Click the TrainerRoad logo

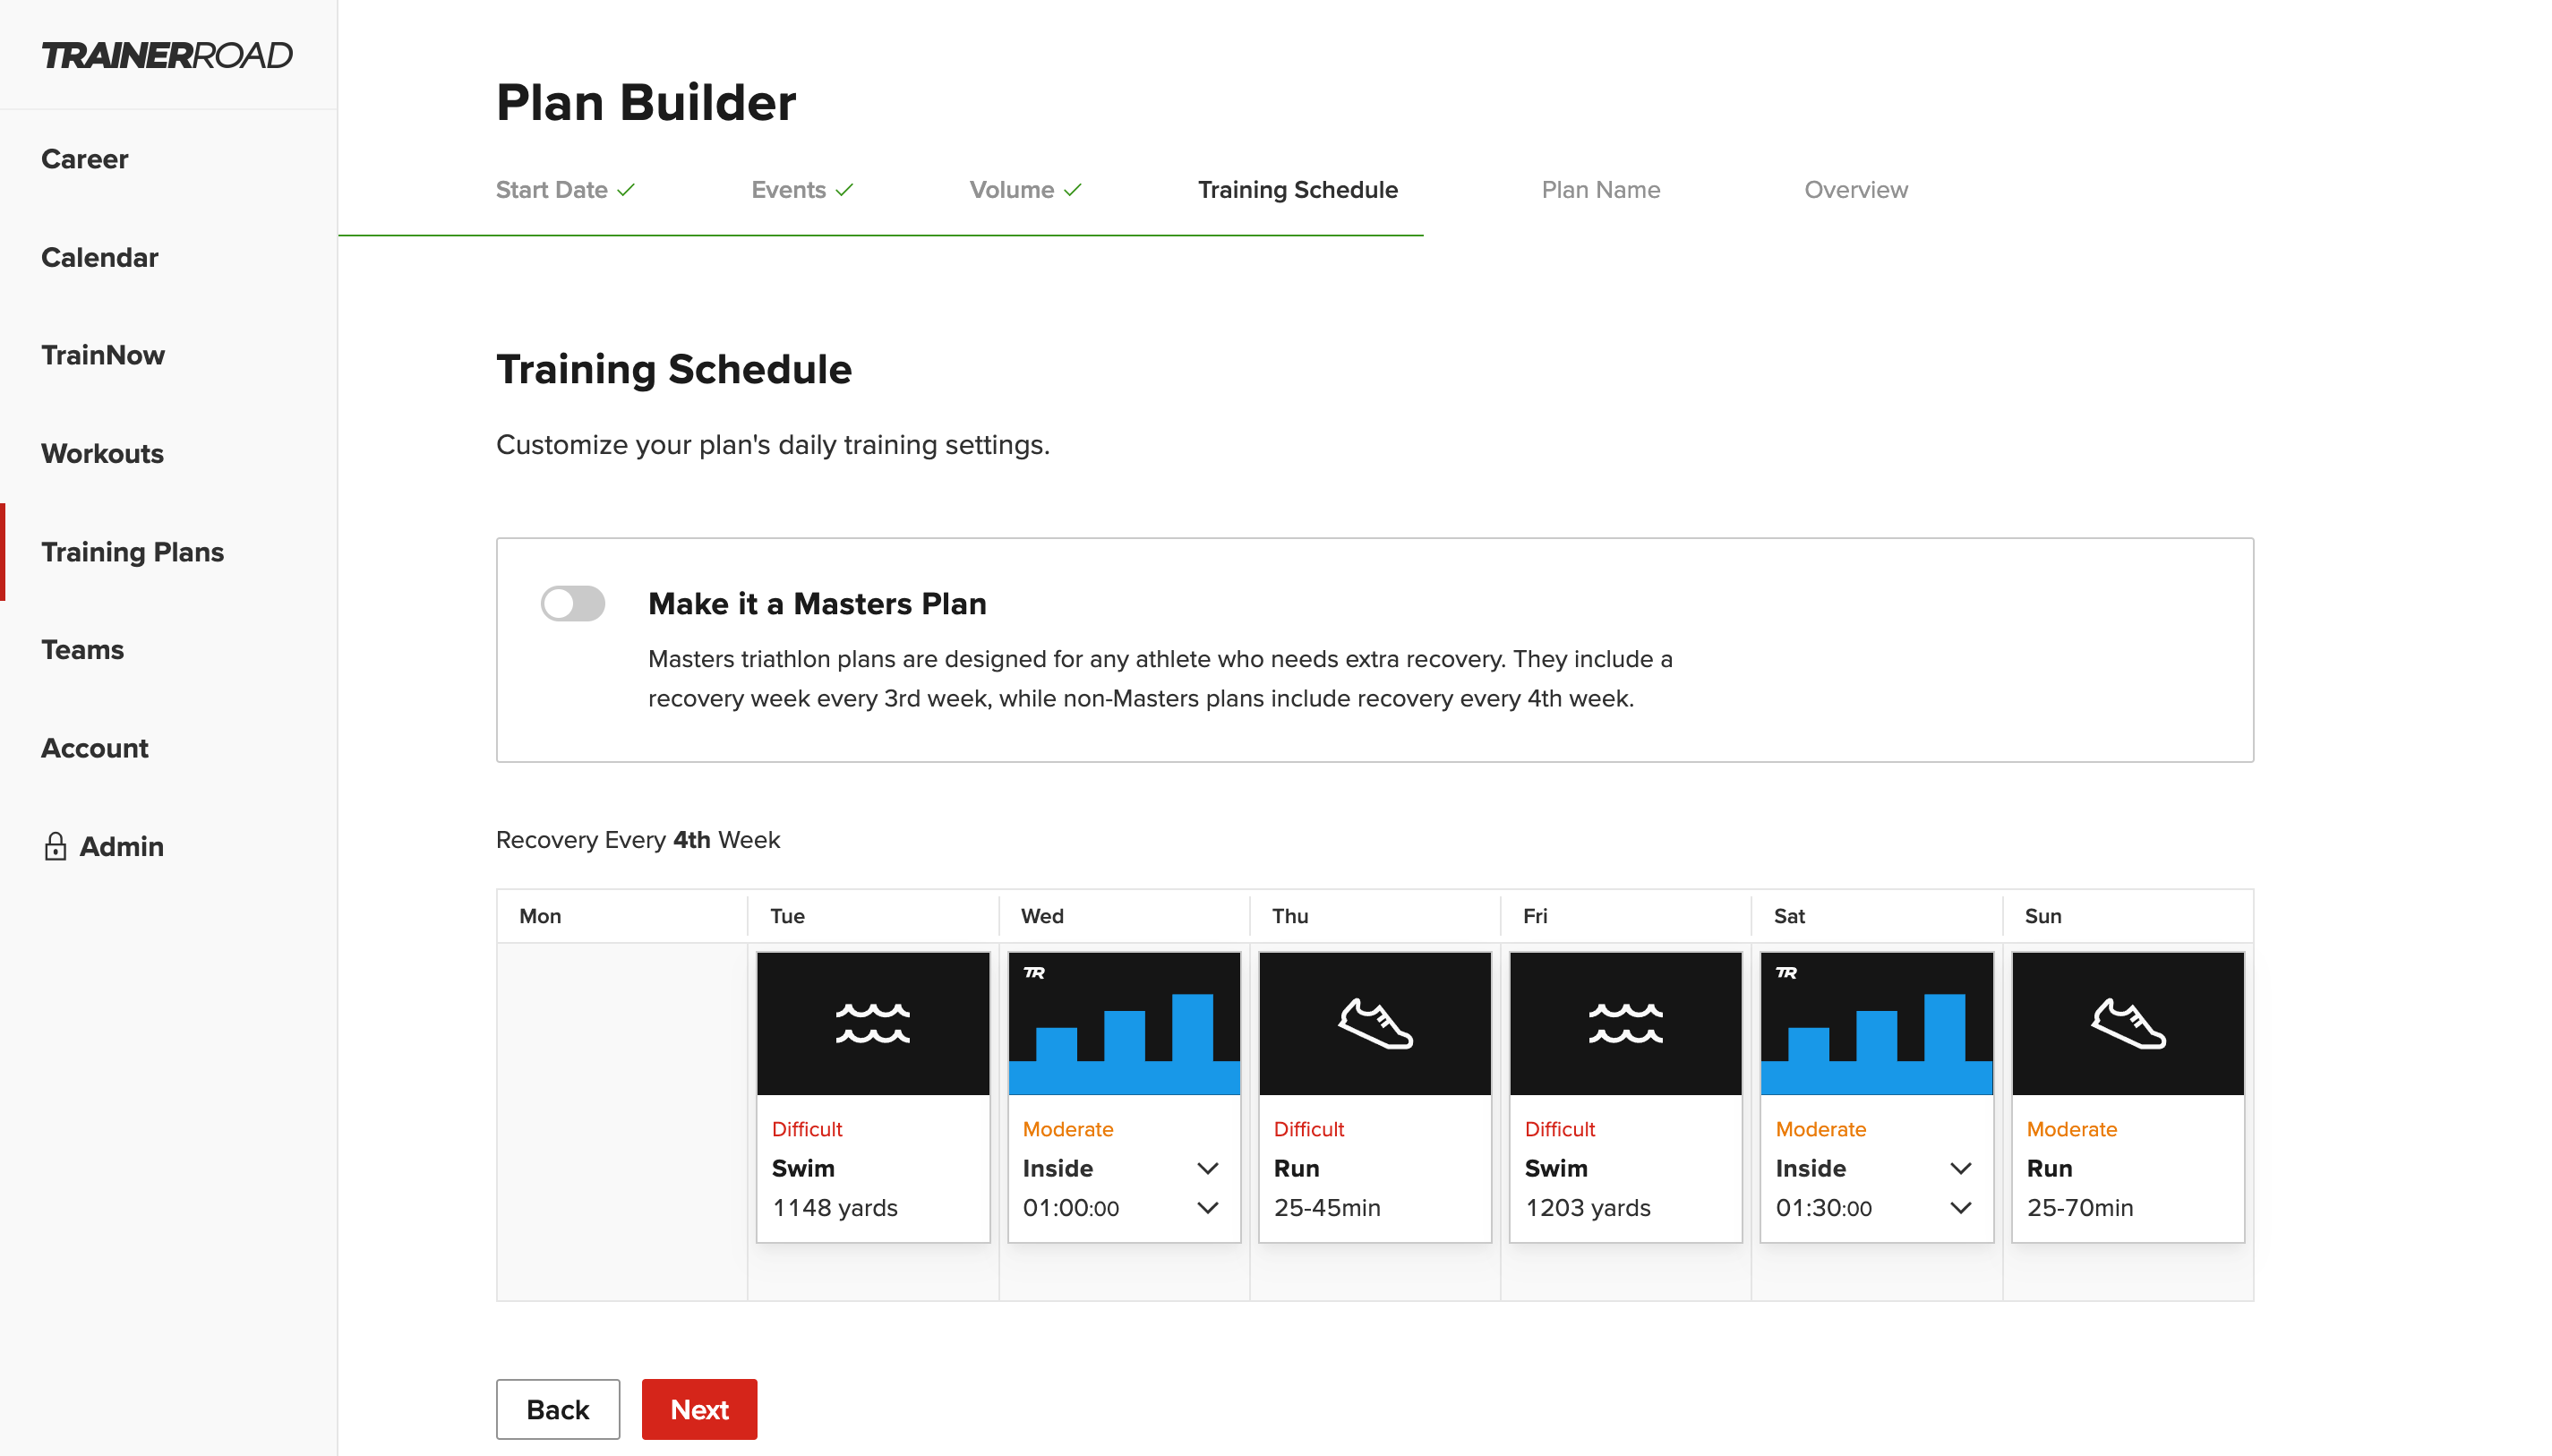click(167, 55)
